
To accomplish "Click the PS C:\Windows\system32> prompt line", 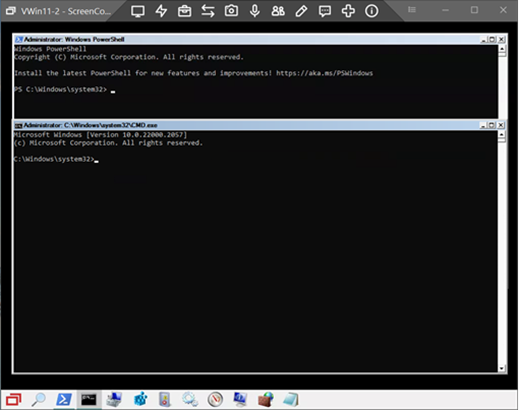I will click(60, 89).
